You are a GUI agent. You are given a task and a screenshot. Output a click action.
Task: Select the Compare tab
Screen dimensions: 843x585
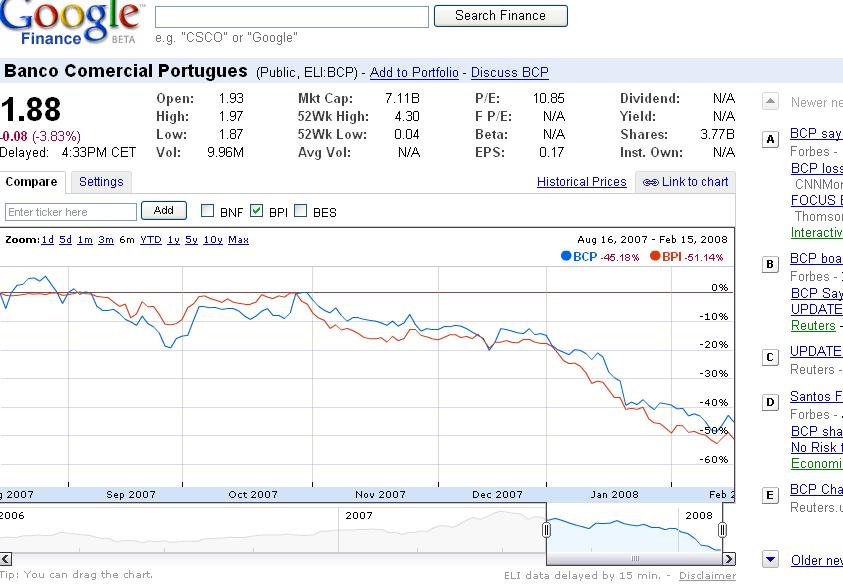tap(31, 182)
